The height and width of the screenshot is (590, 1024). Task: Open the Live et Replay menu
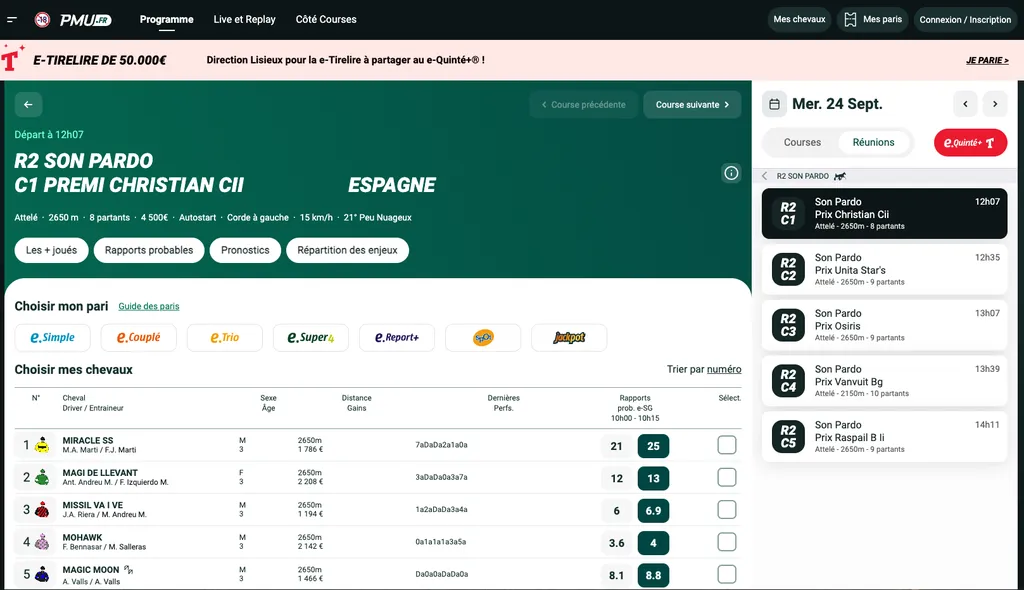(x=243, y=19)
